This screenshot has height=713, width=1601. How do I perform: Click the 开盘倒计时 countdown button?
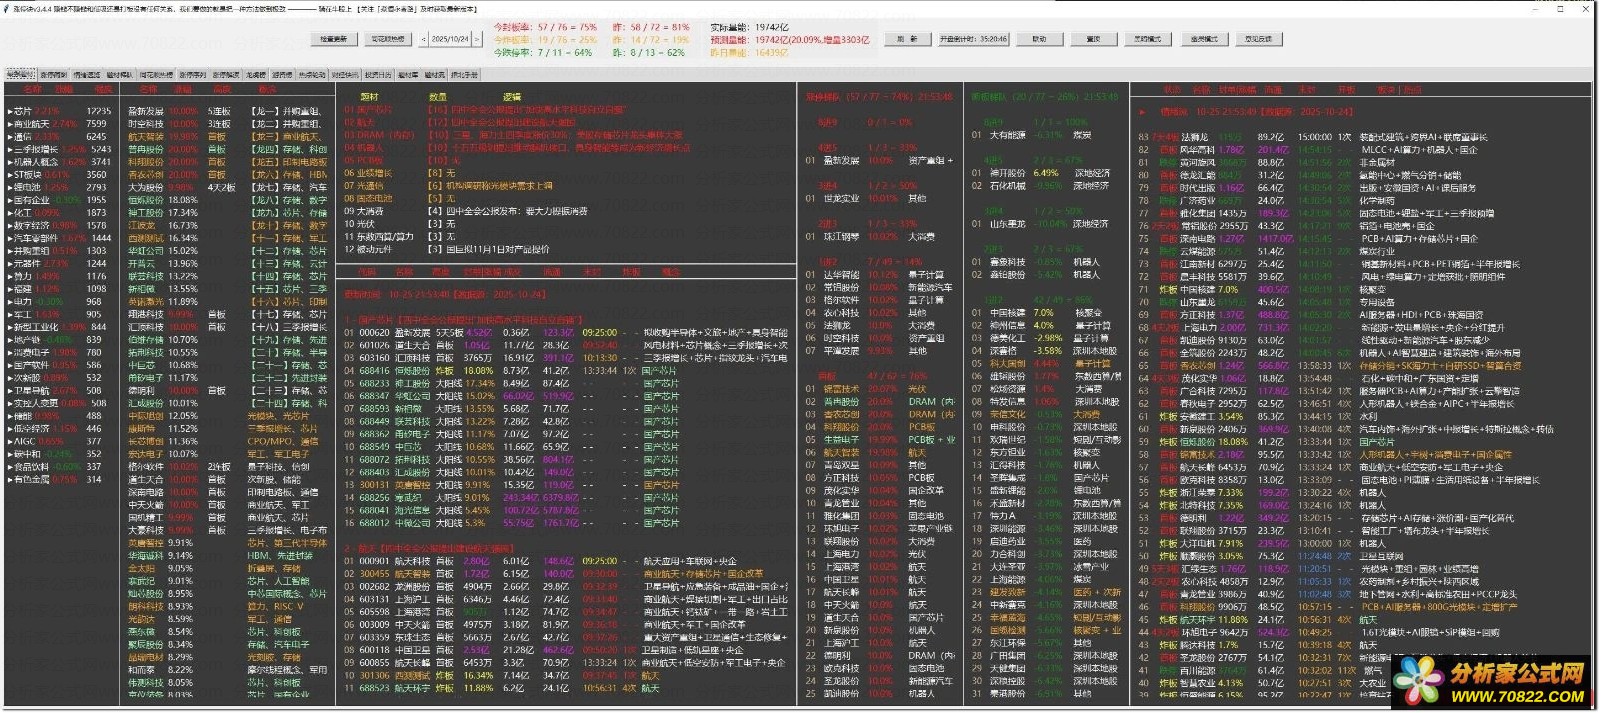pyautogui.click(x=973, y=39)
